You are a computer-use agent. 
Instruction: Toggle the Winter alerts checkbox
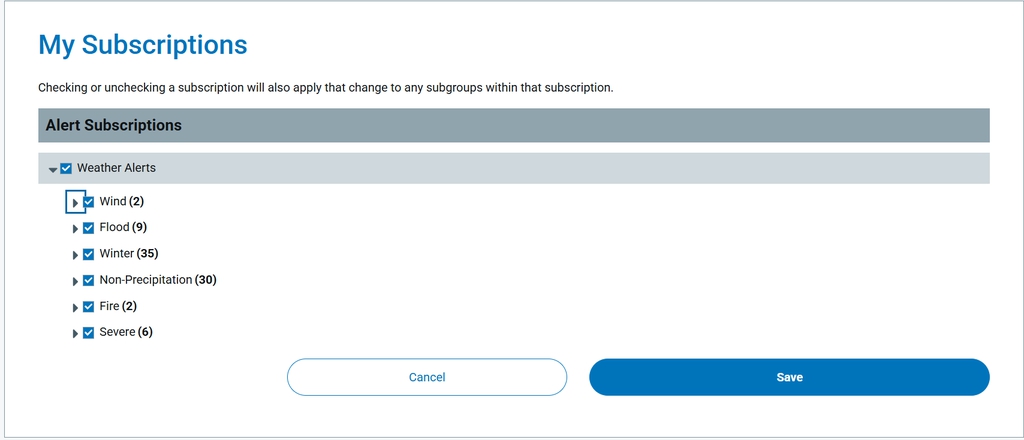click(89, 254)
